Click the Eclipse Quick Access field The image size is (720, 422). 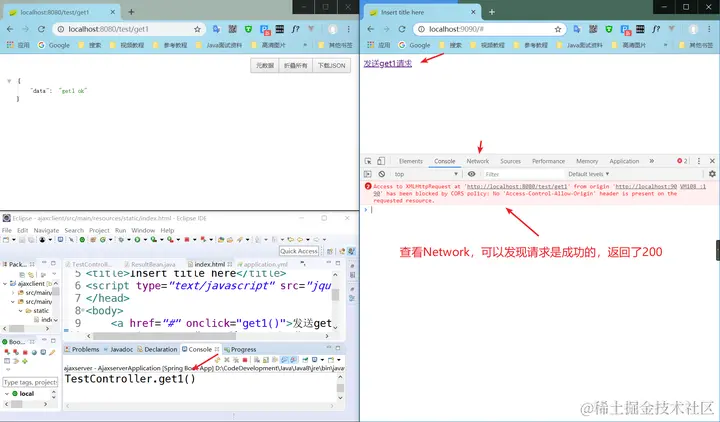click(x=299, y=251)
